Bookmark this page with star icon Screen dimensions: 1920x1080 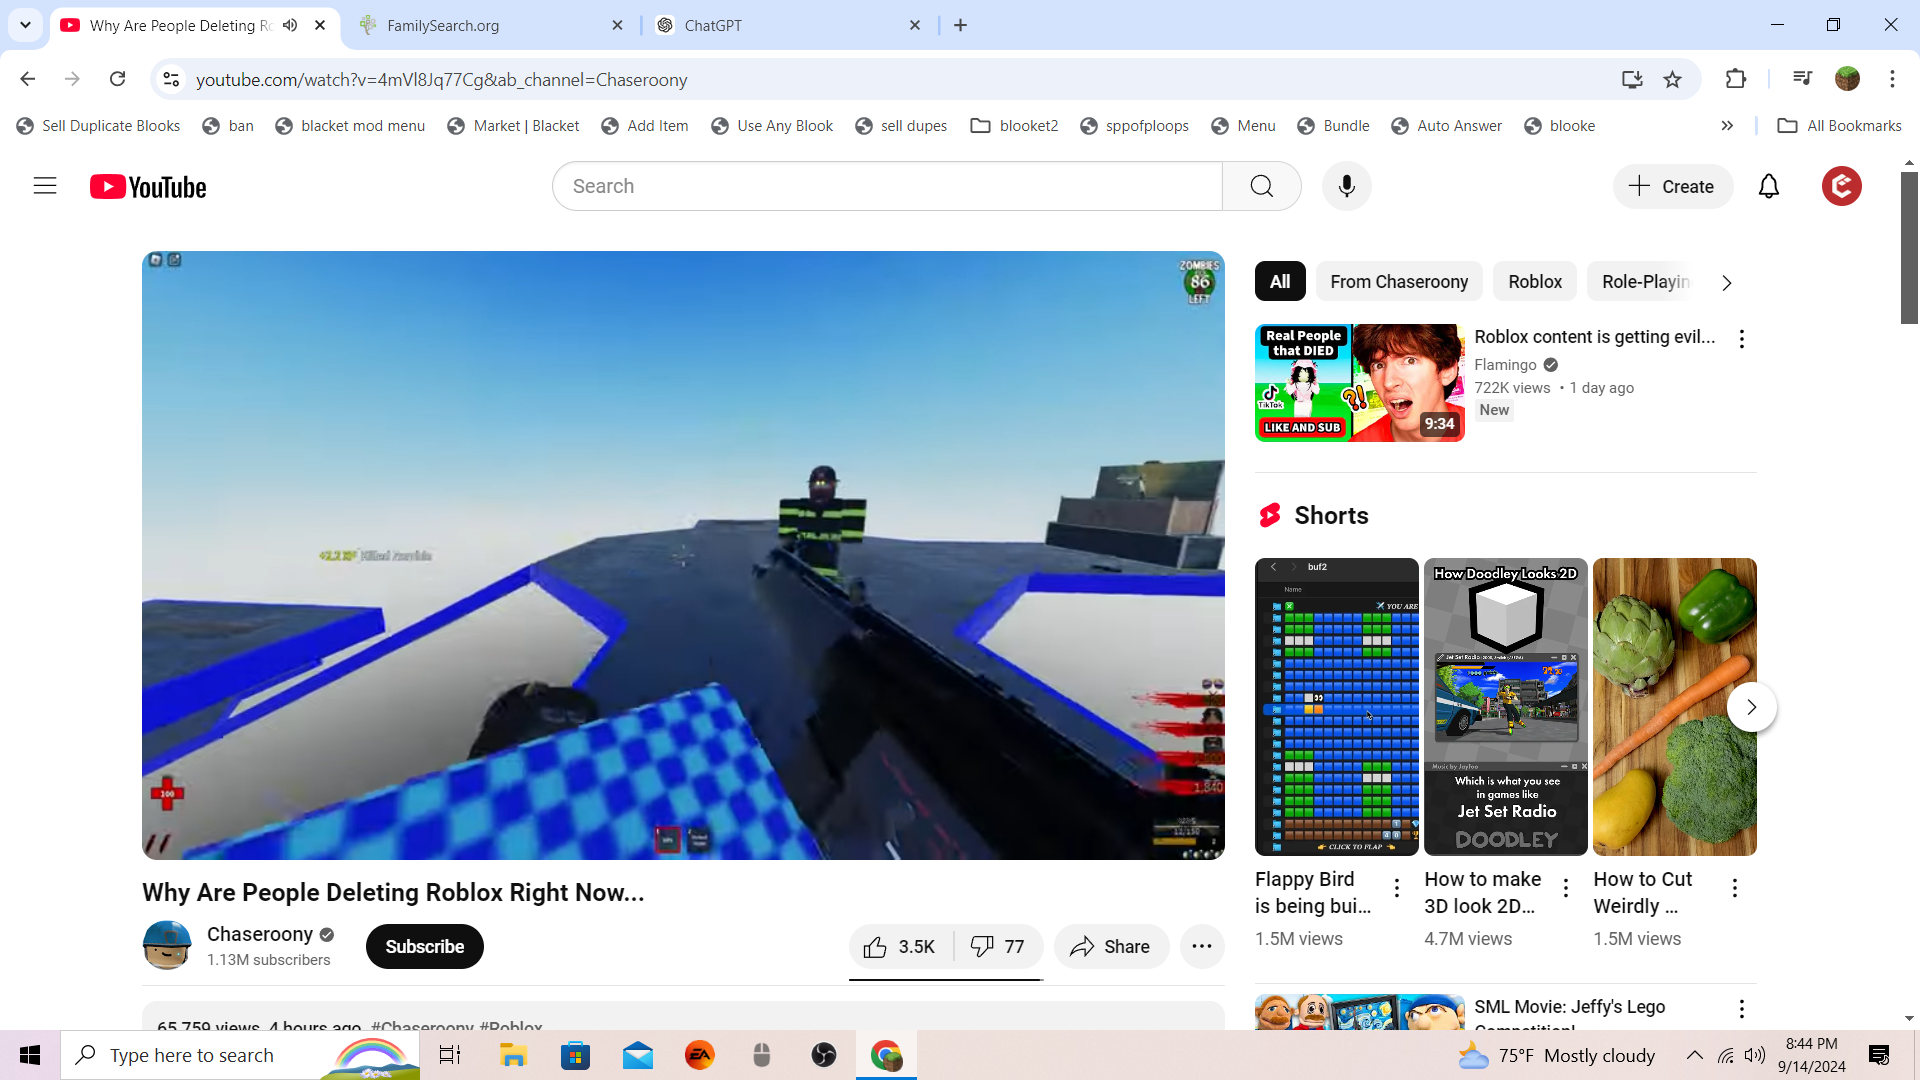coord(1672,80)
